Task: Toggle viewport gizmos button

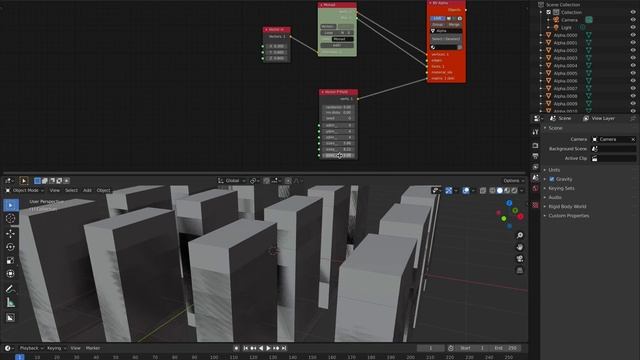Action: pyautogui.click(x=449, y=191)
